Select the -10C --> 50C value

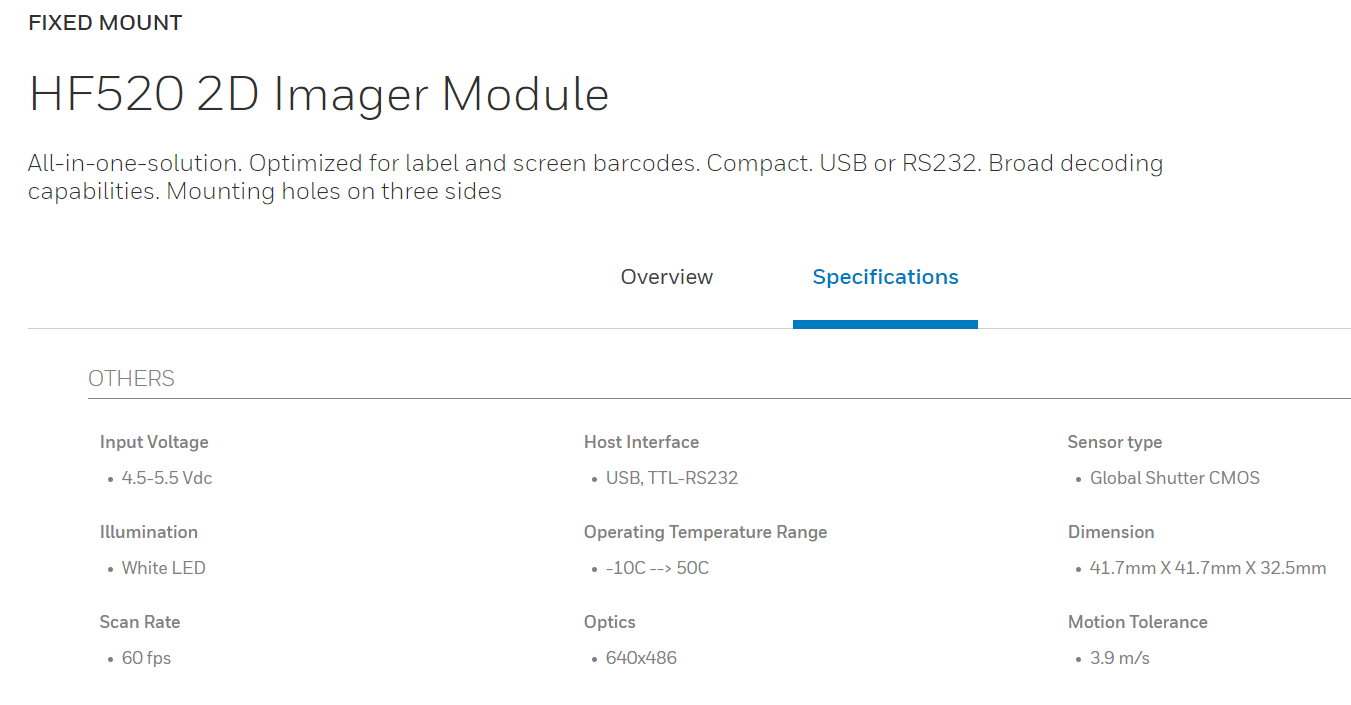pyautogui.click(x=657, y=568)
